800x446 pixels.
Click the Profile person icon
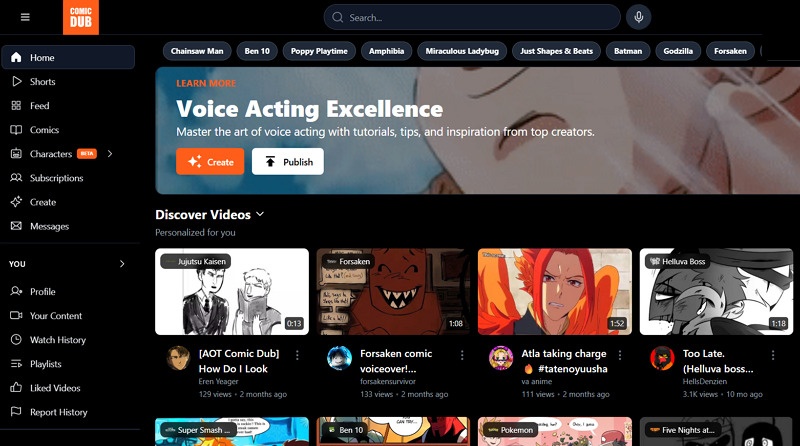point(16,291)
